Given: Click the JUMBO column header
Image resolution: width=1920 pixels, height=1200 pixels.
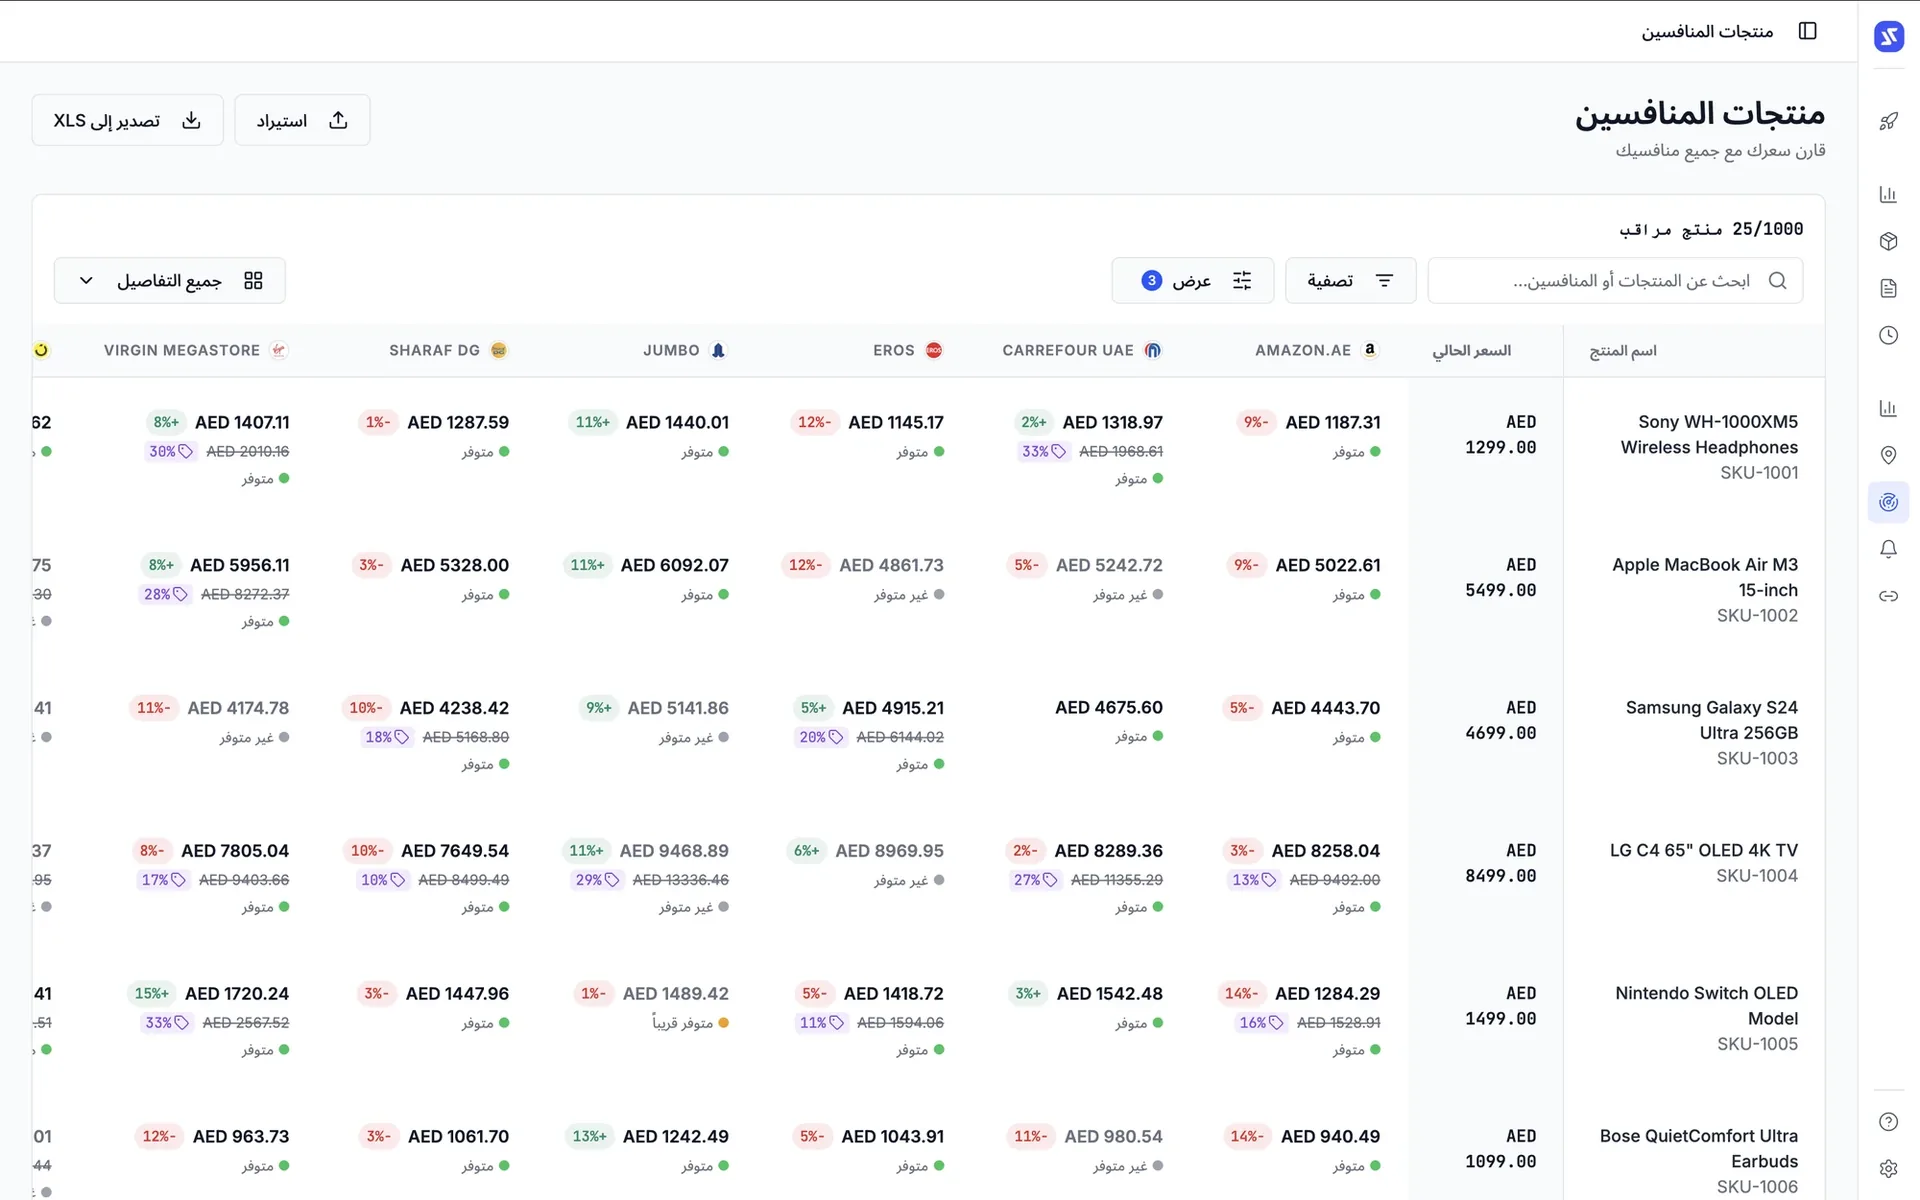Looking at the screenshot, I should tap(671, 351).
